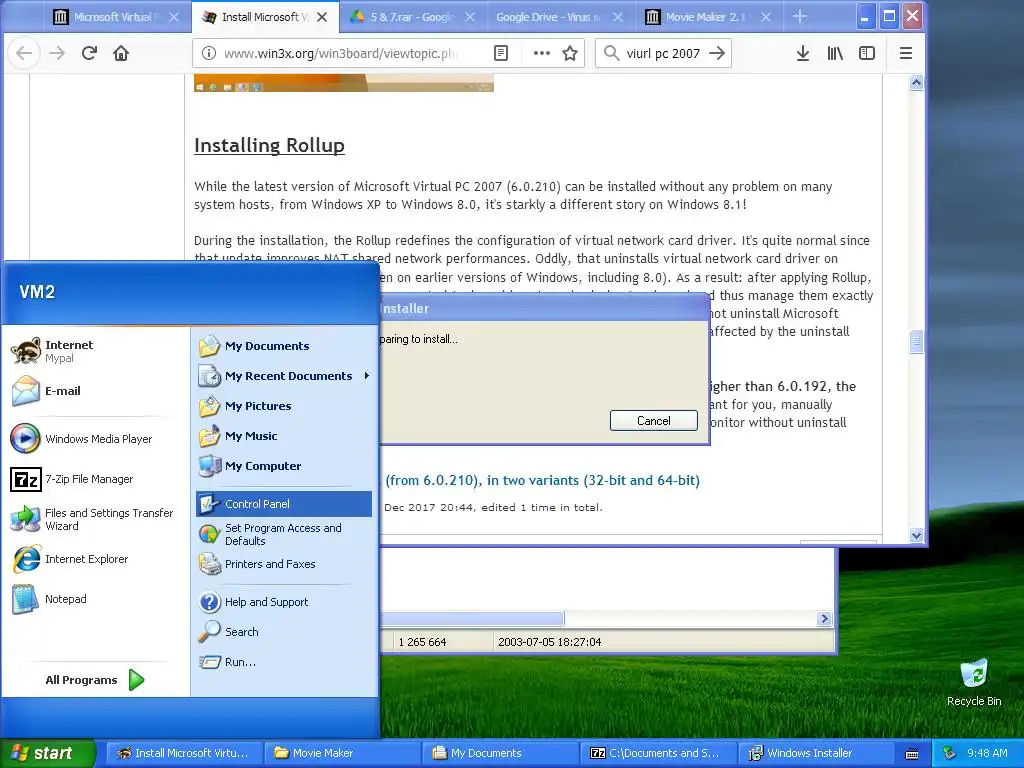Viewport: 1024px width, 768px height.
Task: Show site information for win3x.org
Action: coord(208,53)
